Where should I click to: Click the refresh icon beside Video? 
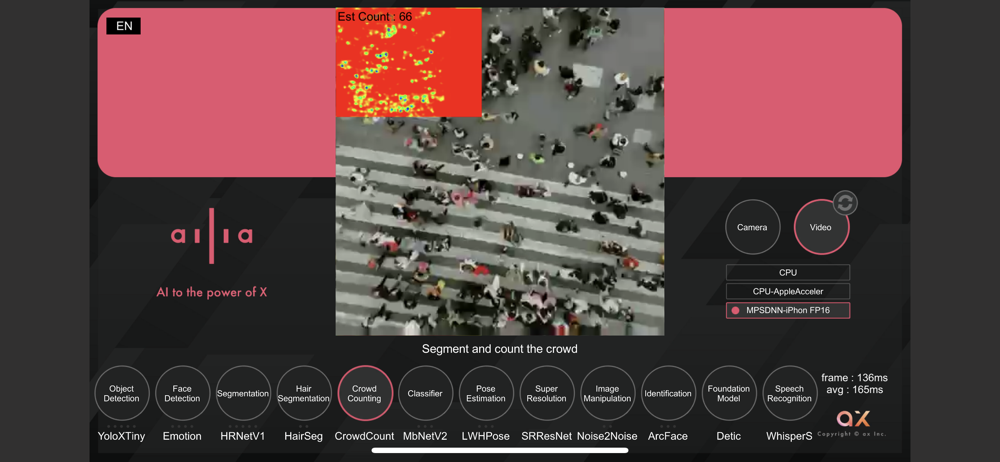point(845,203)
